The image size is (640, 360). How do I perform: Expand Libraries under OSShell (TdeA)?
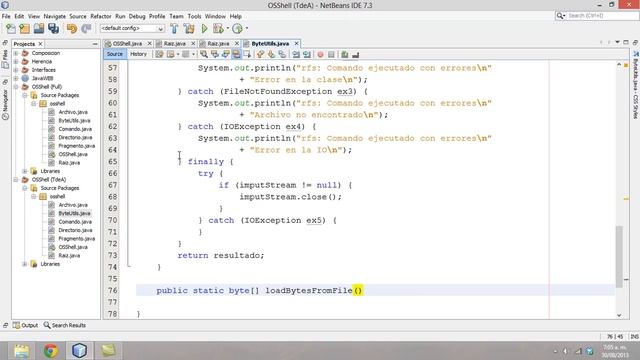(25, 264)
